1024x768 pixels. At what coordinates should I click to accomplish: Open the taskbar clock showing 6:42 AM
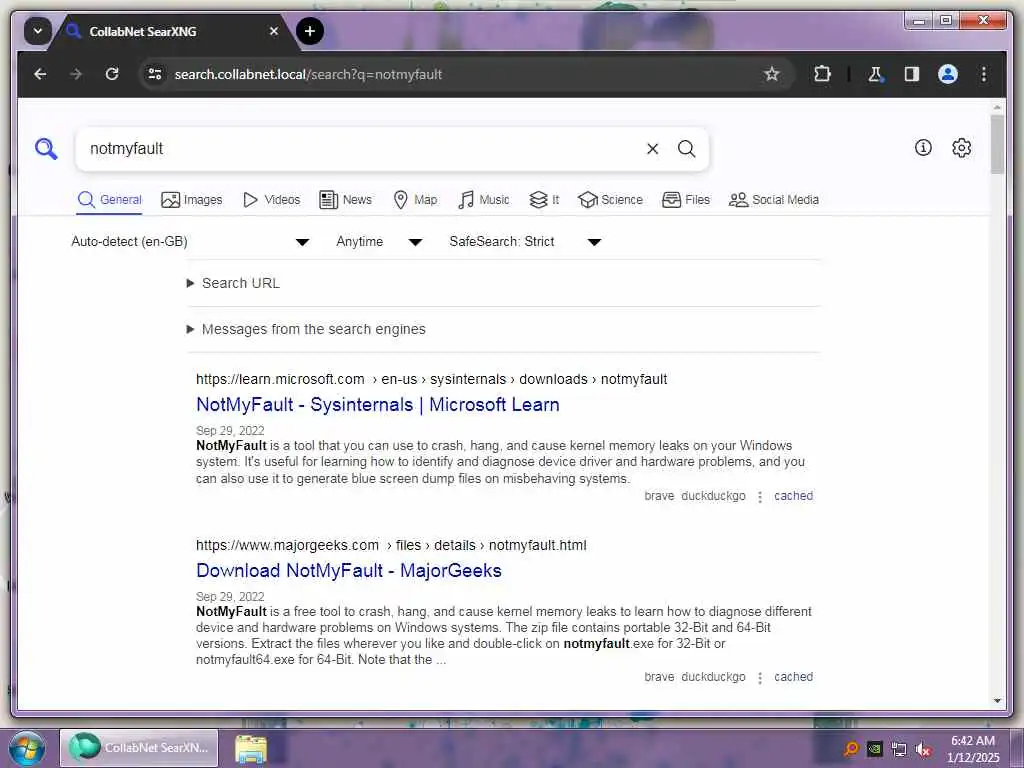pyautogui.click(x=972, y=749)
